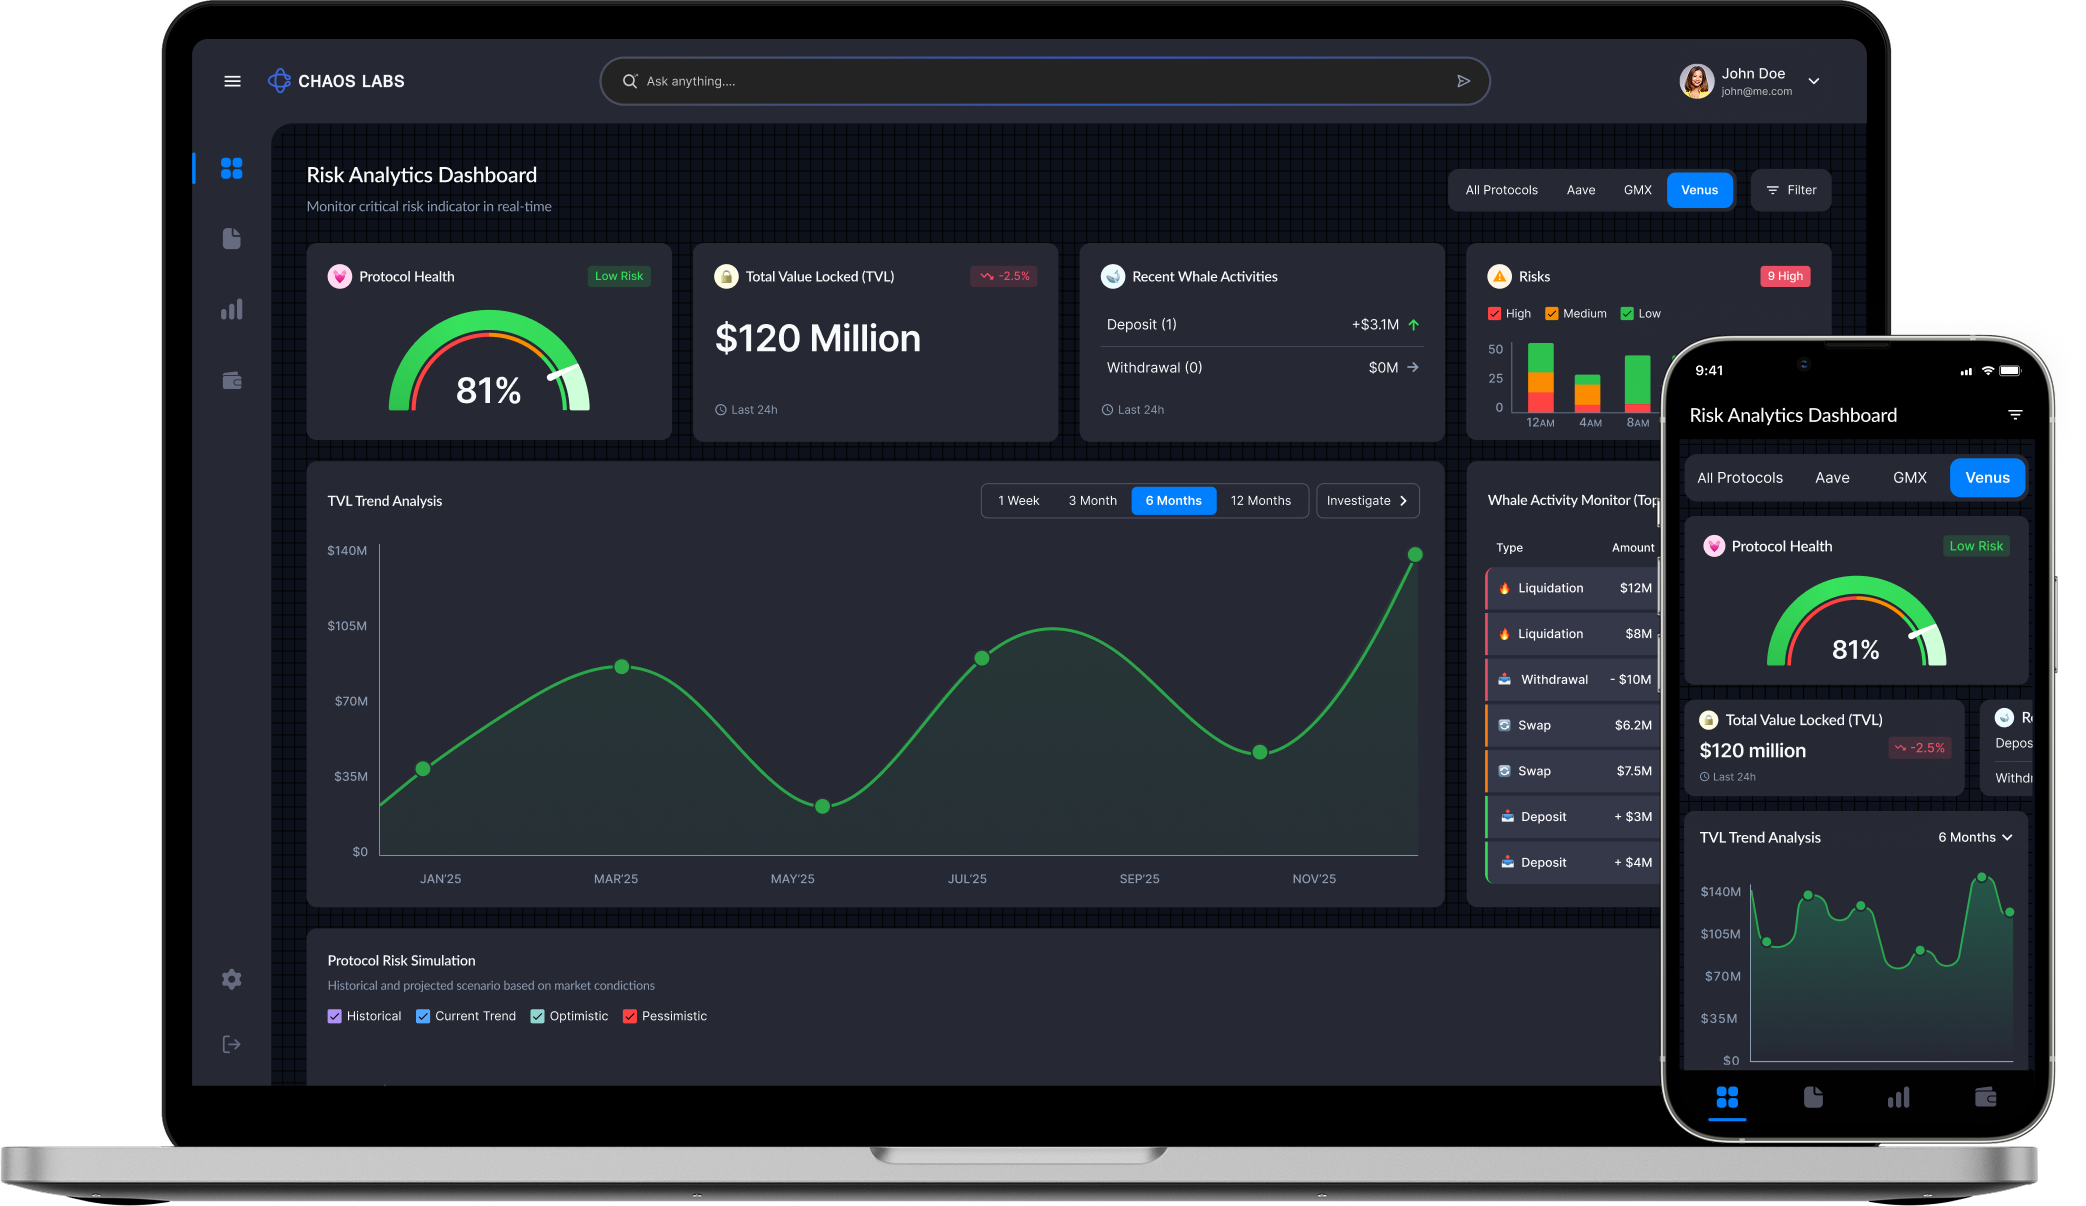Open the documents icon in laptop sidebar
The image size is (2086, 1206).
[232, 238]
